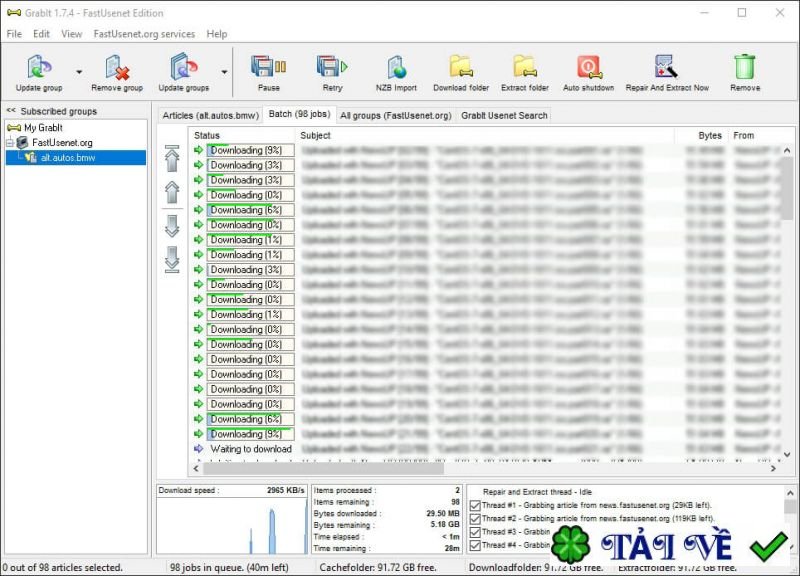Run Repair And Extract Now
The image size is (800, 576).
coord(667,68)
